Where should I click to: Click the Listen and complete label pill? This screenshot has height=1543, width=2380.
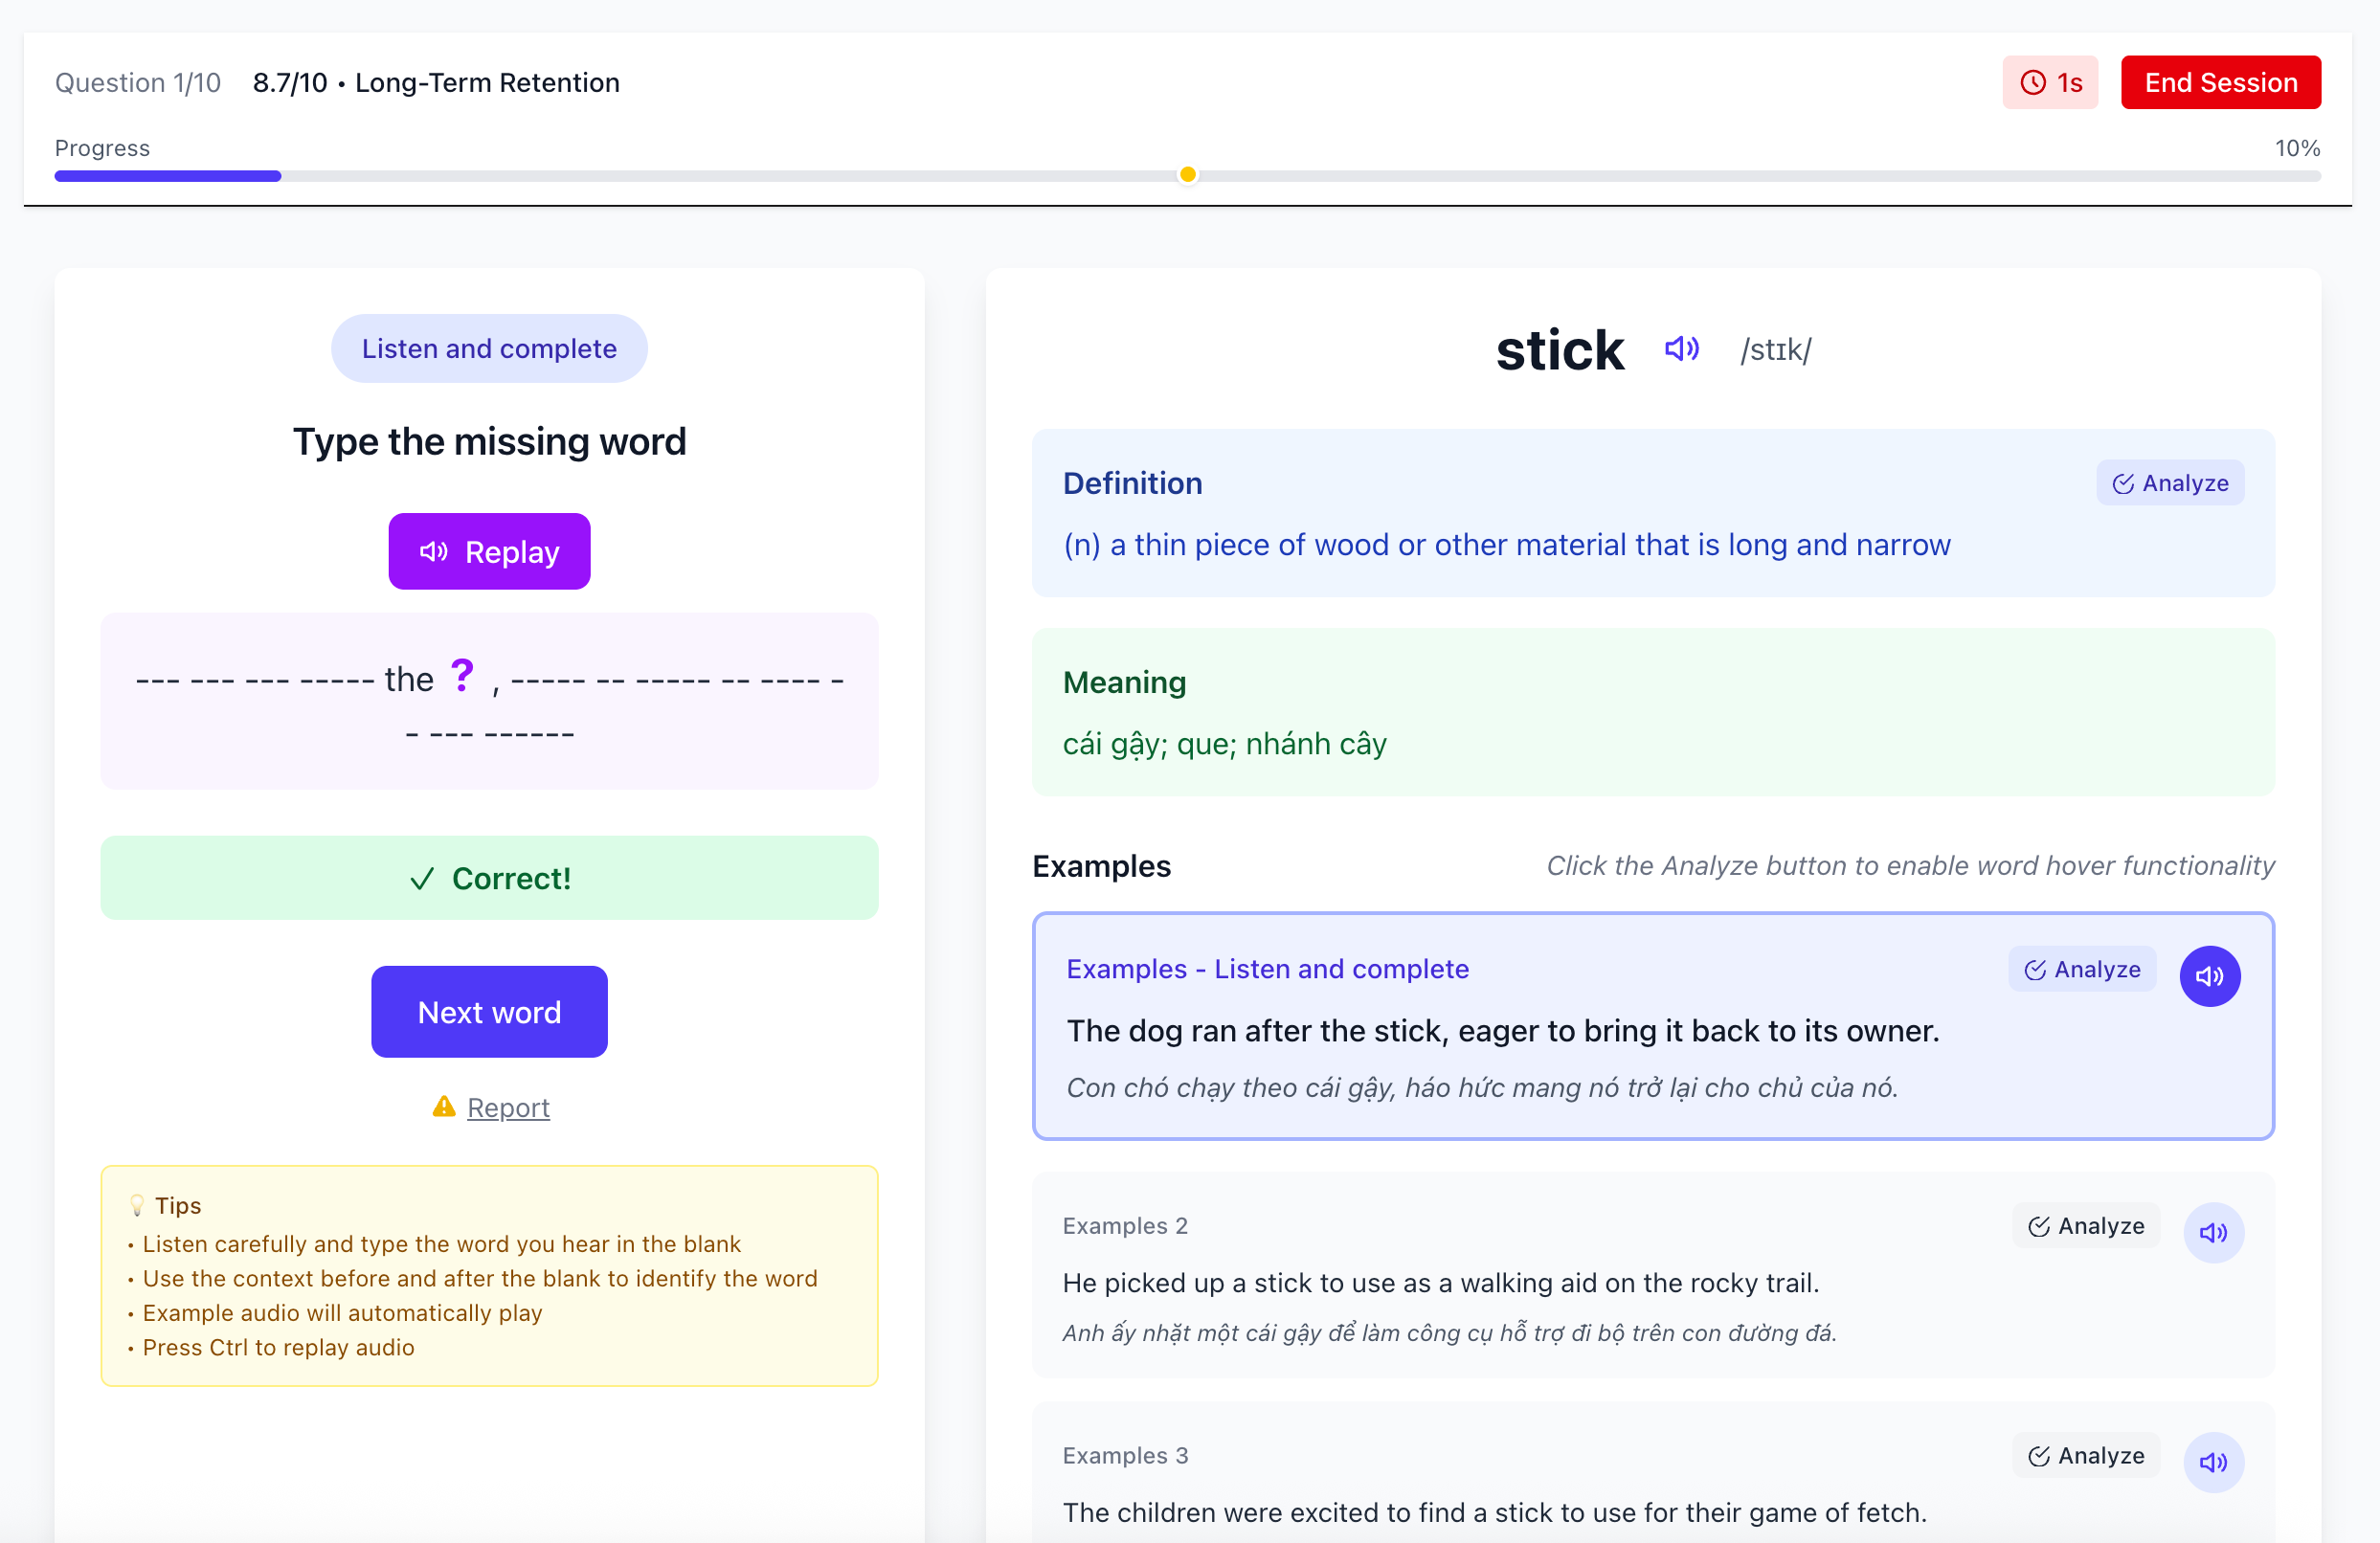[x=489, y=349]
